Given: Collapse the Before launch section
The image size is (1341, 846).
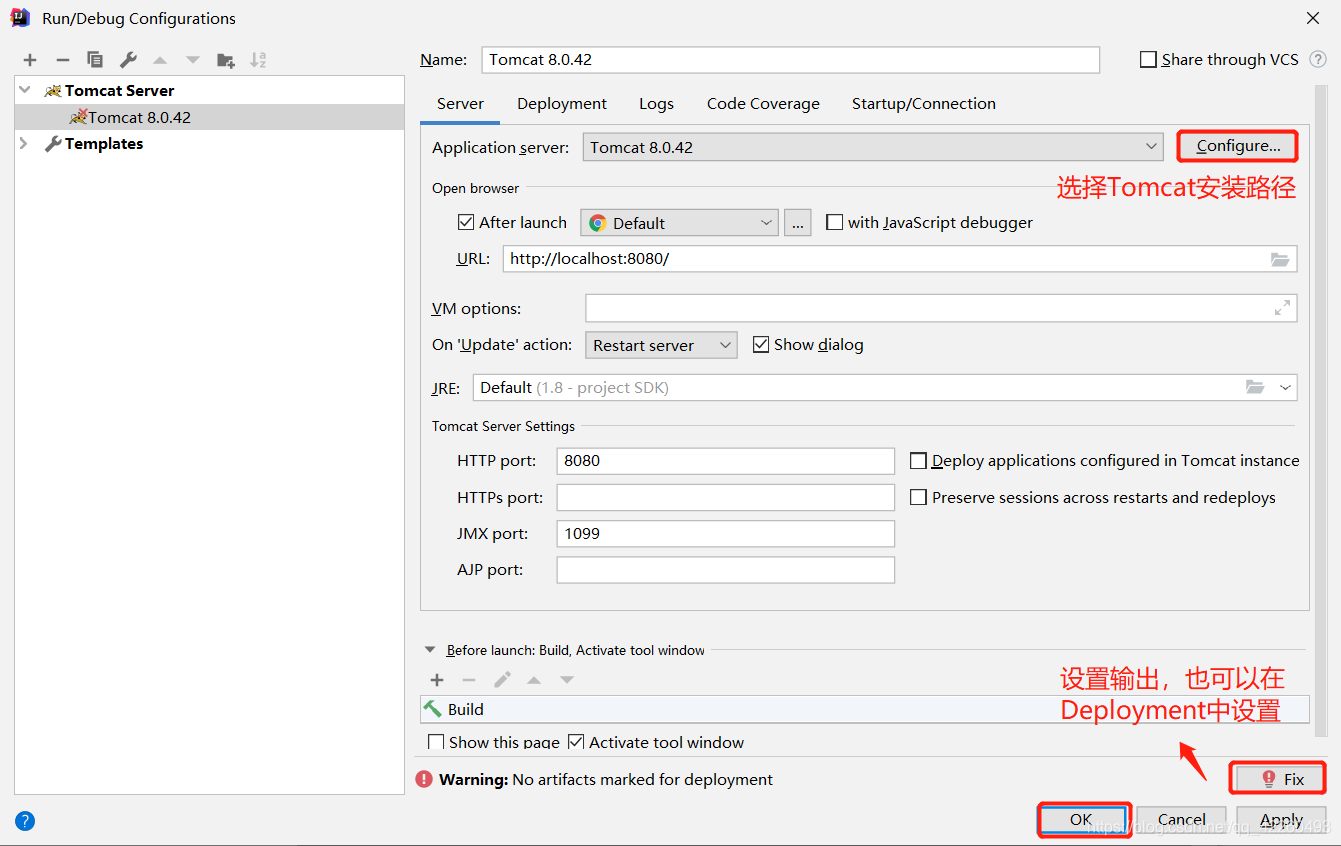Looking at the screenshot, I should pos(430,650).
